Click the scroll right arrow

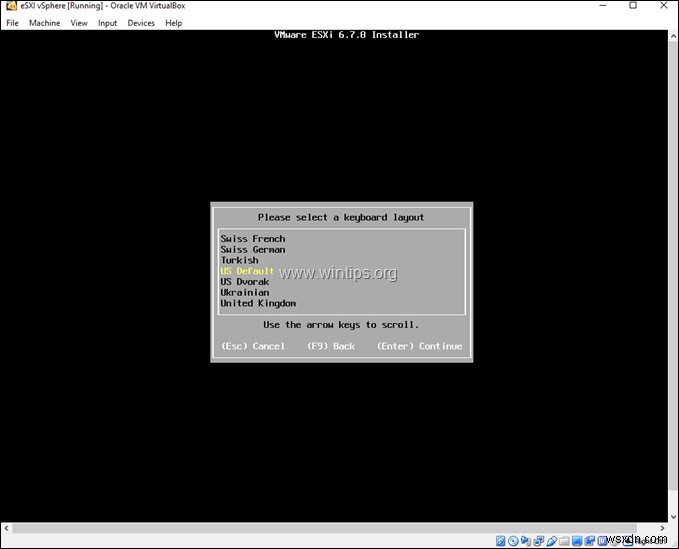coord(662,528)
